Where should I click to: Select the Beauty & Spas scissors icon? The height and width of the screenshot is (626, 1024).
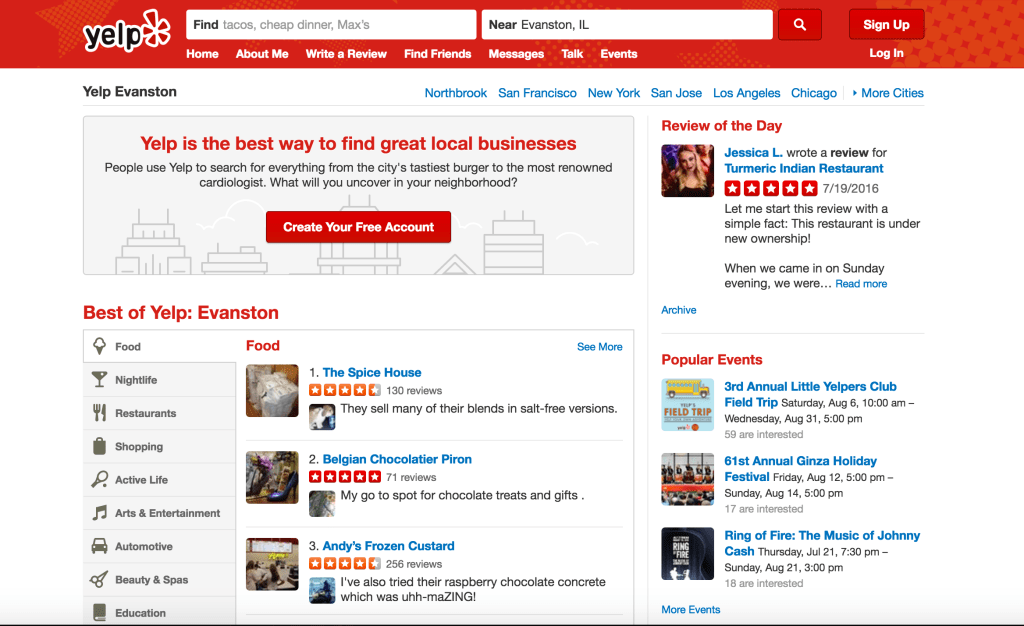tap(99, 579)
